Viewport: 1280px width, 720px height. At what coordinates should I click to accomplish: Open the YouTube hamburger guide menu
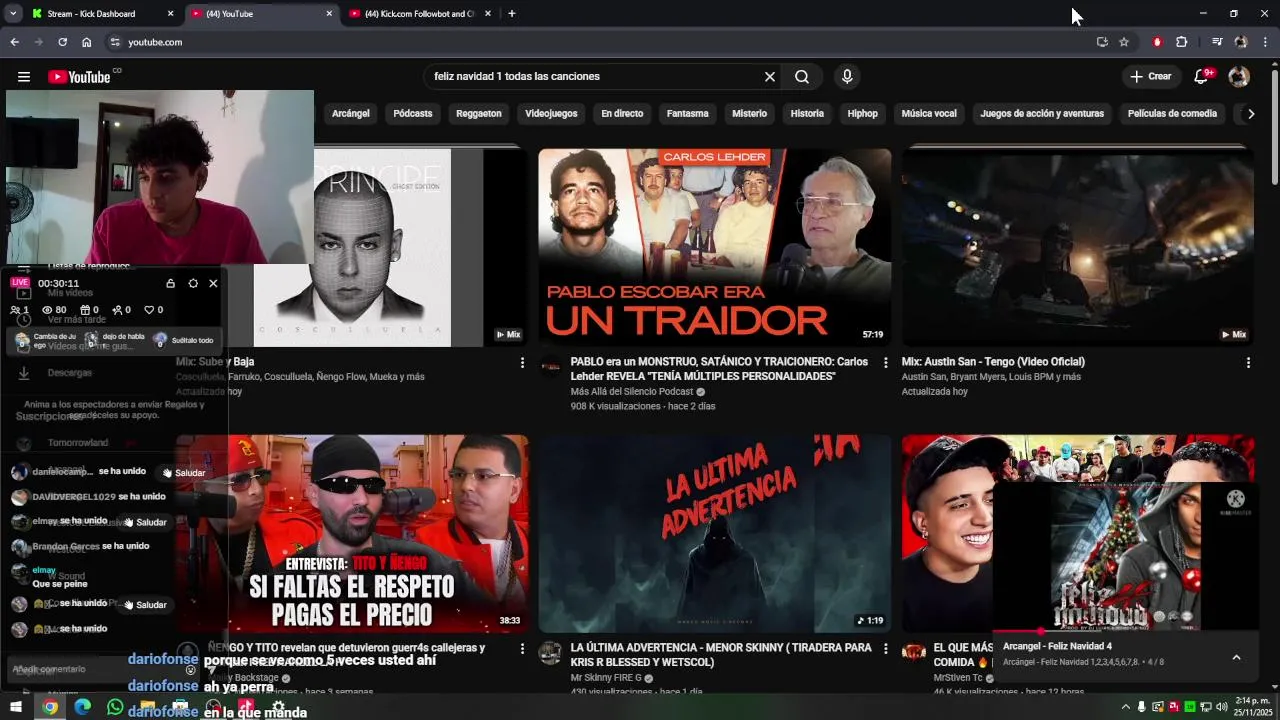pos(24,77)
